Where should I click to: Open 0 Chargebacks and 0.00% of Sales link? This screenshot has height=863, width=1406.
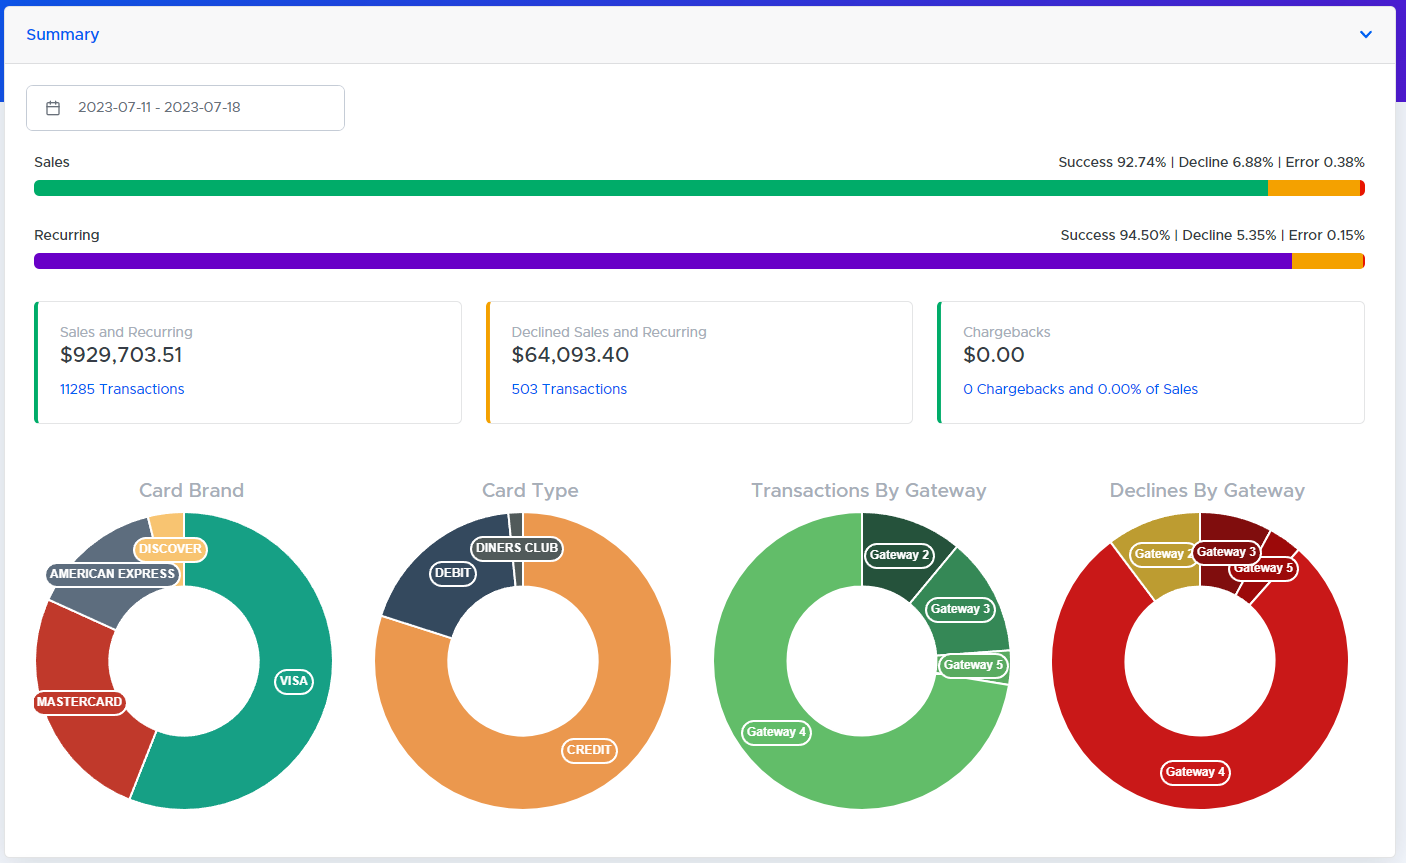1080,389
